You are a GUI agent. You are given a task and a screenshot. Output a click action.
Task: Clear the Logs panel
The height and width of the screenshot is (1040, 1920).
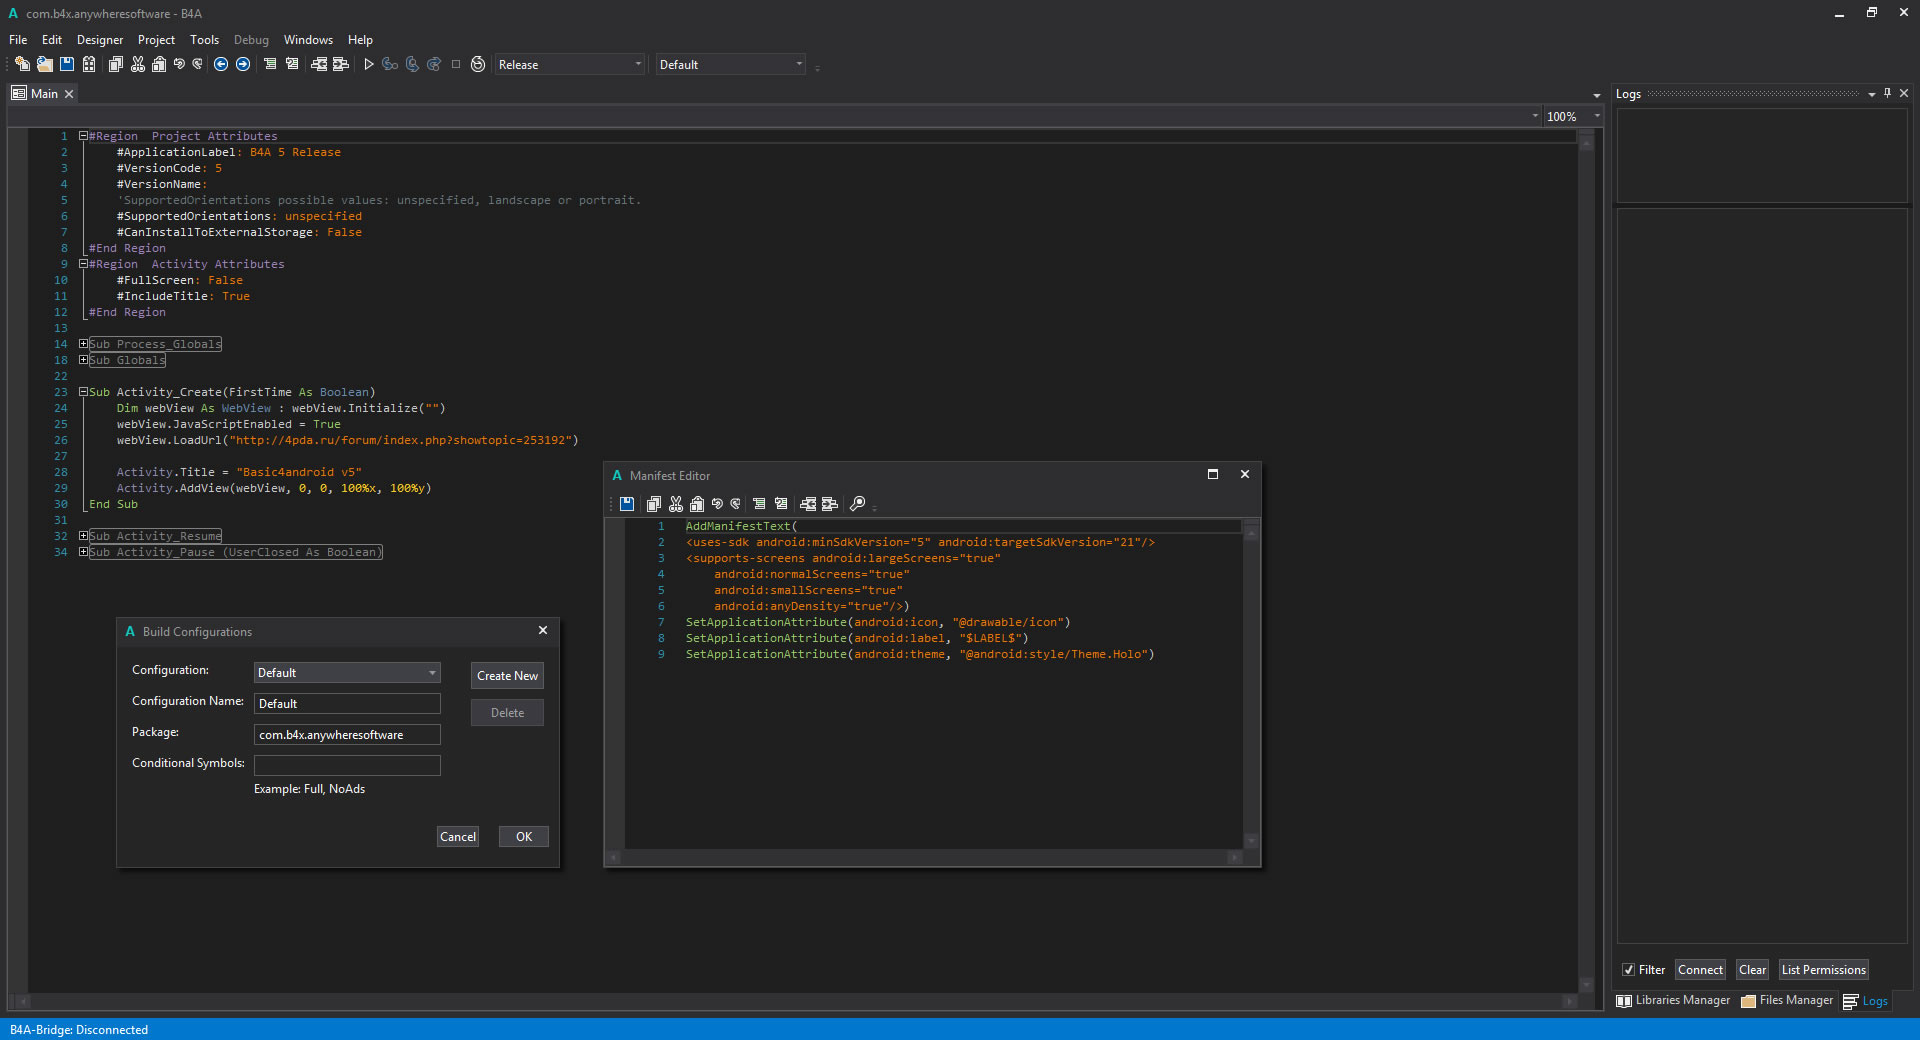[x=1752, y=970]
